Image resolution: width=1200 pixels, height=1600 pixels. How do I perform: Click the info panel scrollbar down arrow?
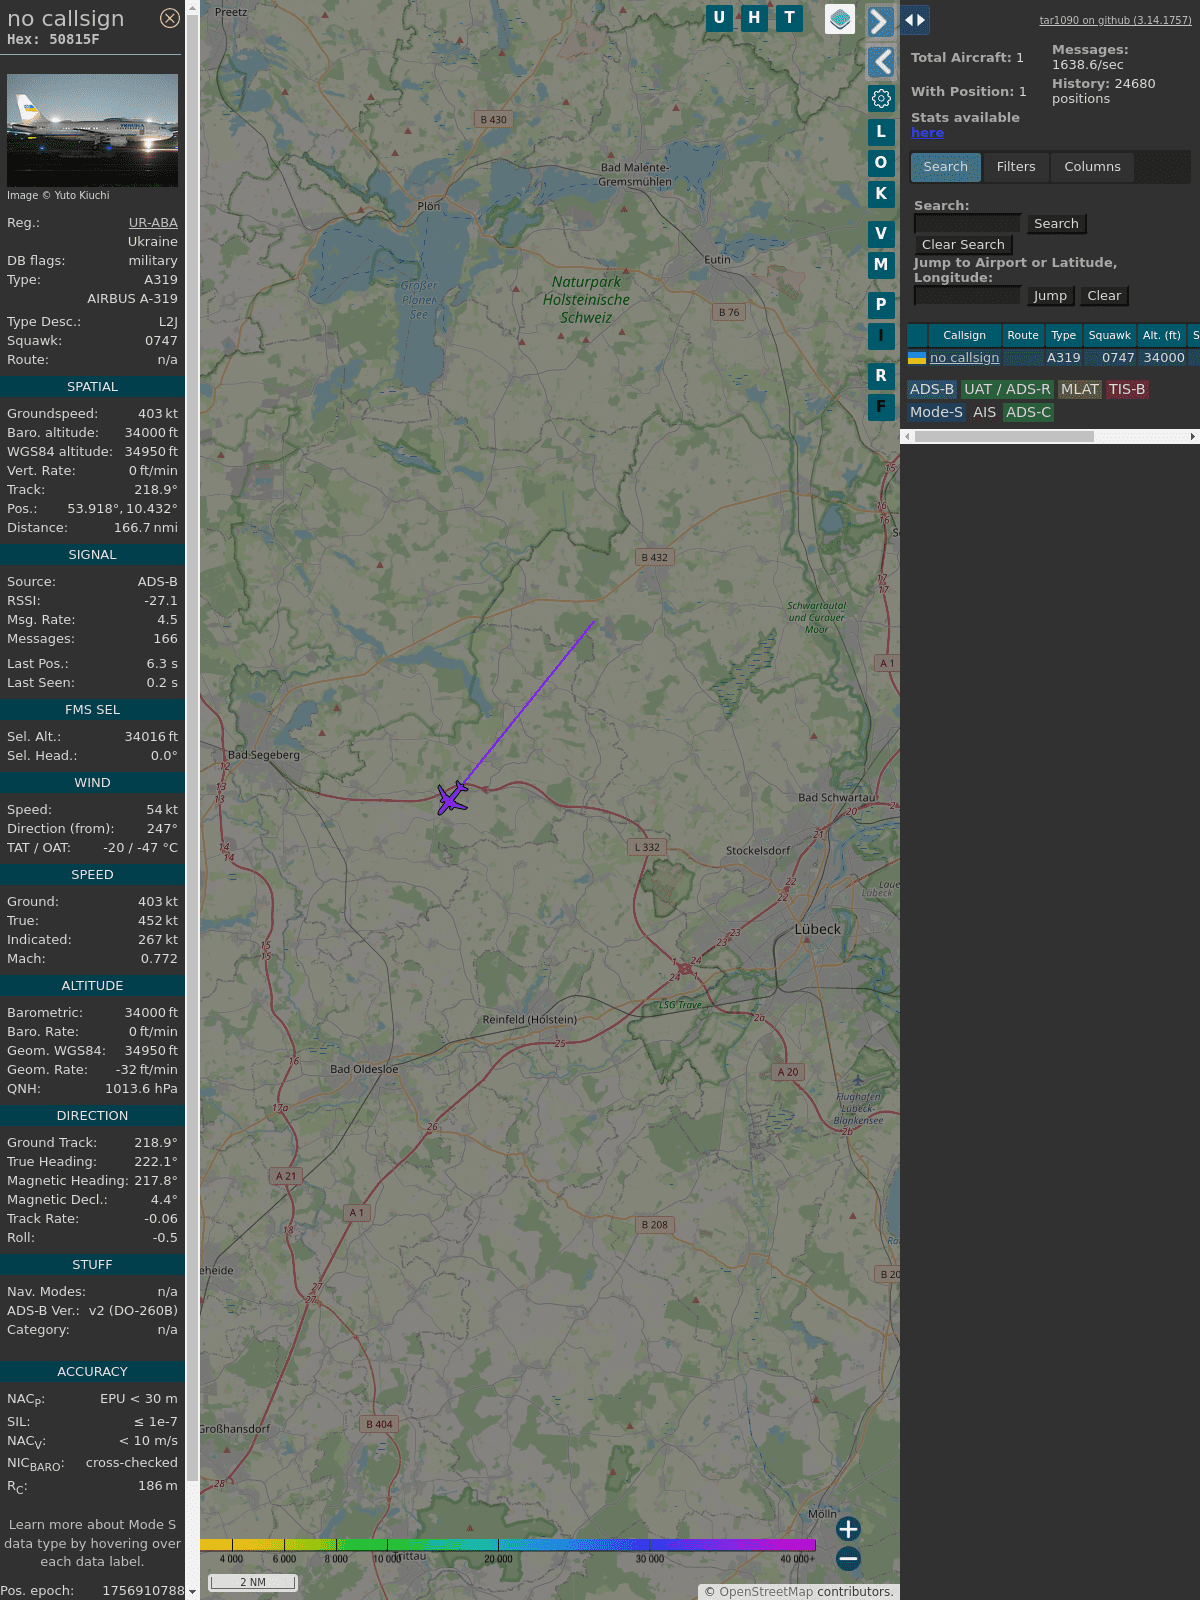tap(193, 1593)
